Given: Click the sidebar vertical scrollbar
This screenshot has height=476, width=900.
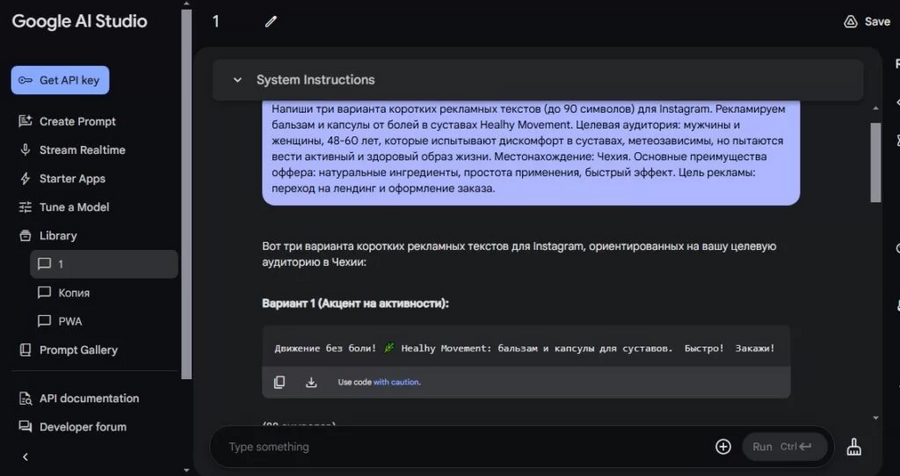Looking at the screenshot, I should click(187, 194).
